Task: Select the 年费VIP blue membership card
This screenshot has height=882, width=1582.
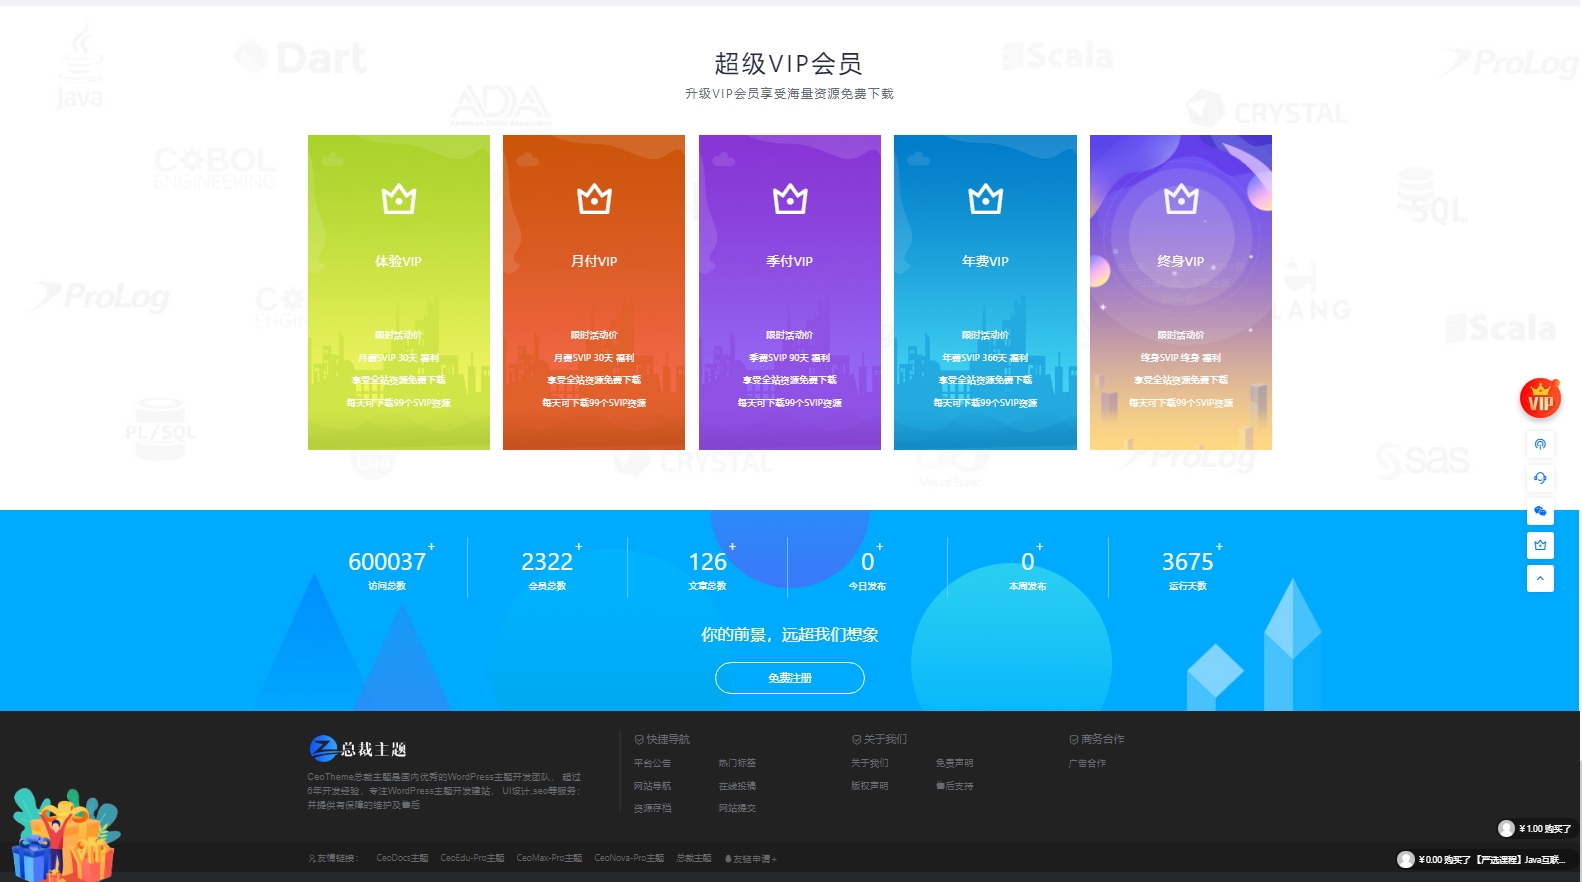Action: 985,292
